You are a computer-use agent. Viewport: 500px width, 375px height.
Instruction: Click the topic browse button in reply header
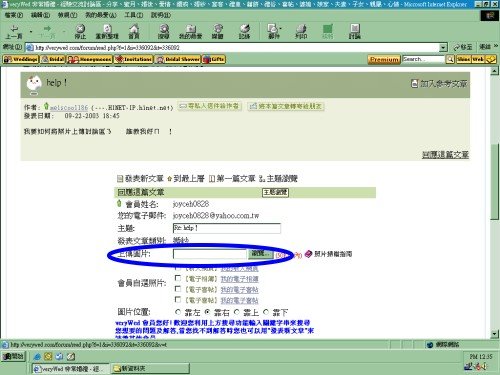coord(275,192)
